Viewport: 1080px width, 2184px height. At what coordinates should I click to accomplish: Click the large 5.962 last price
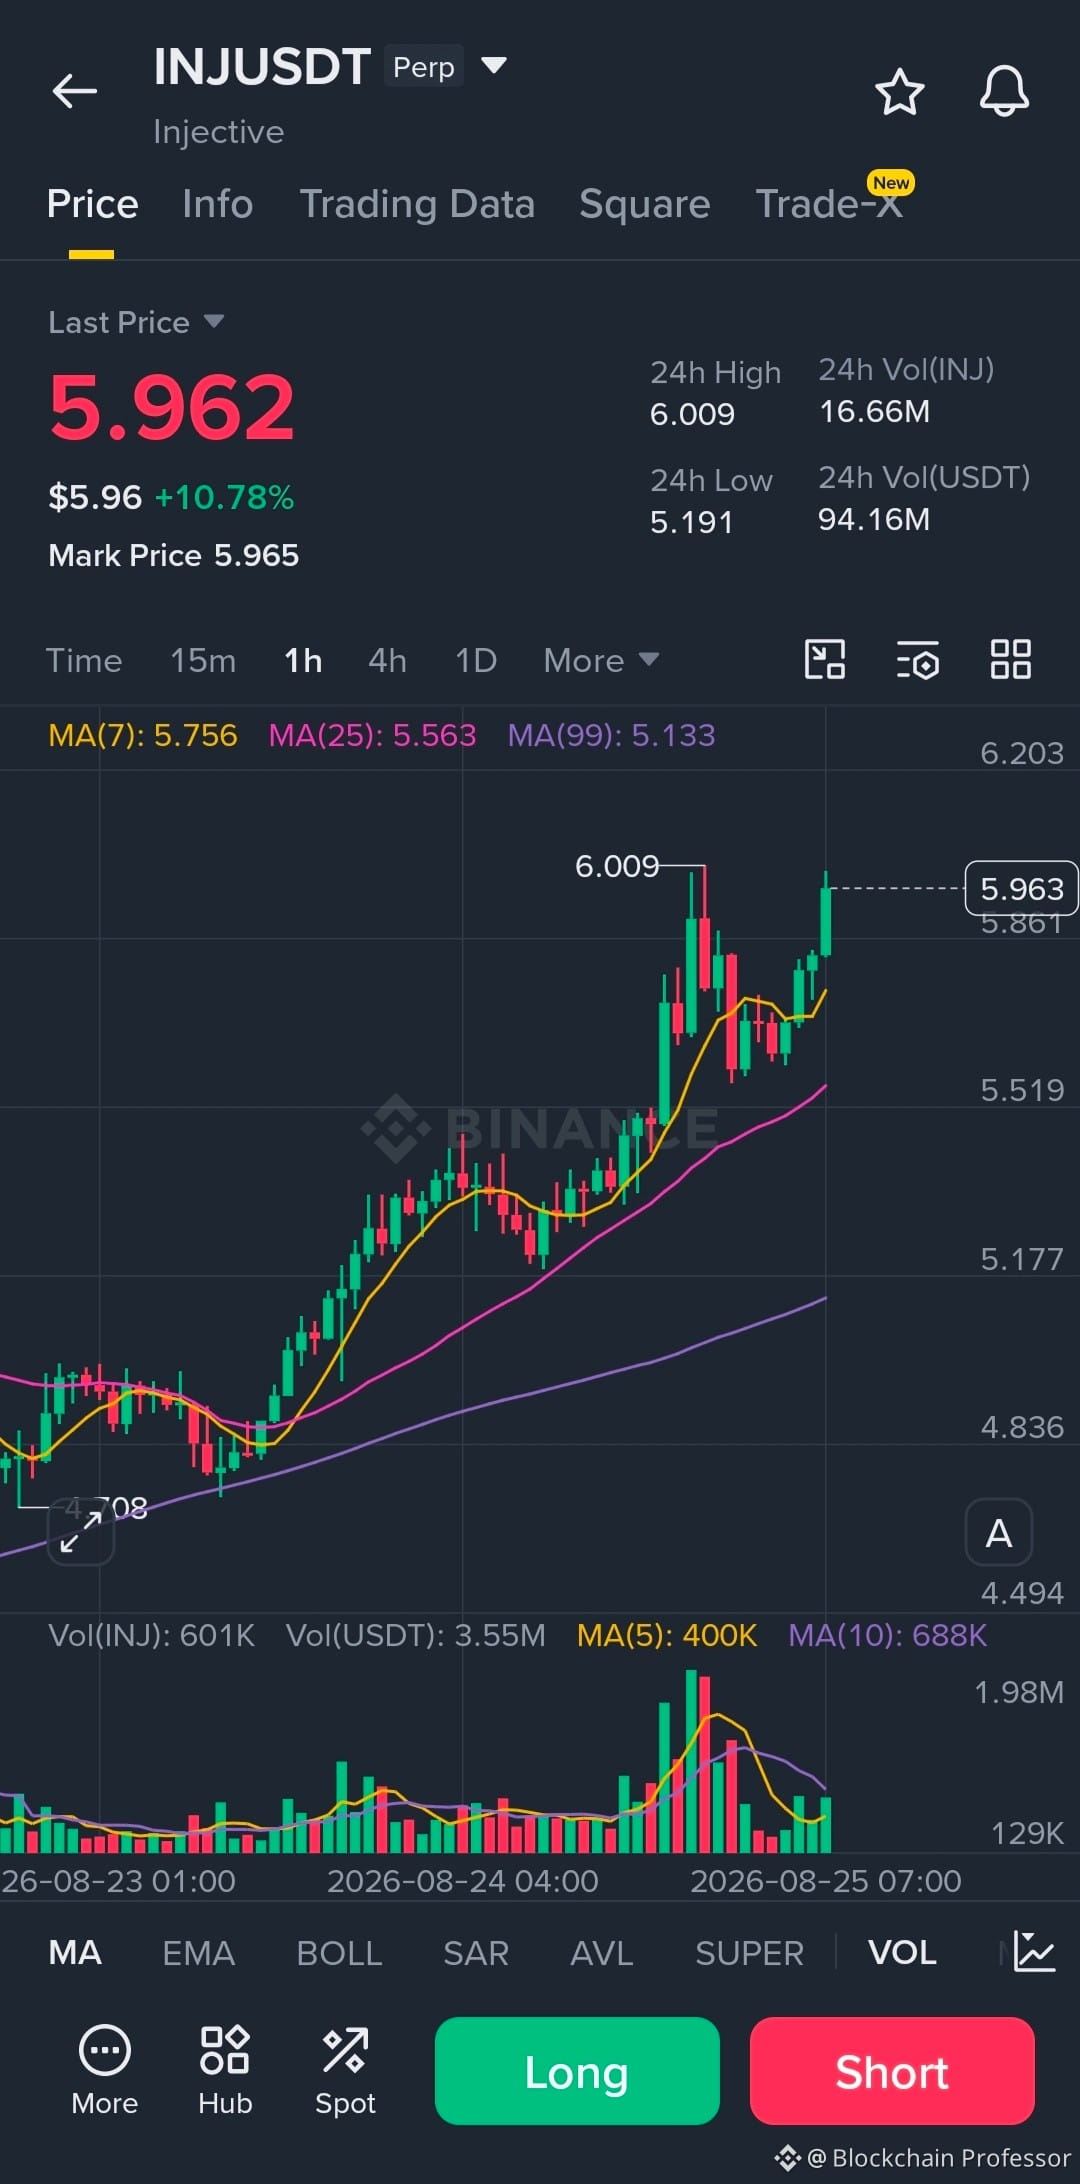pyautogui.click(x=172, y=407)
